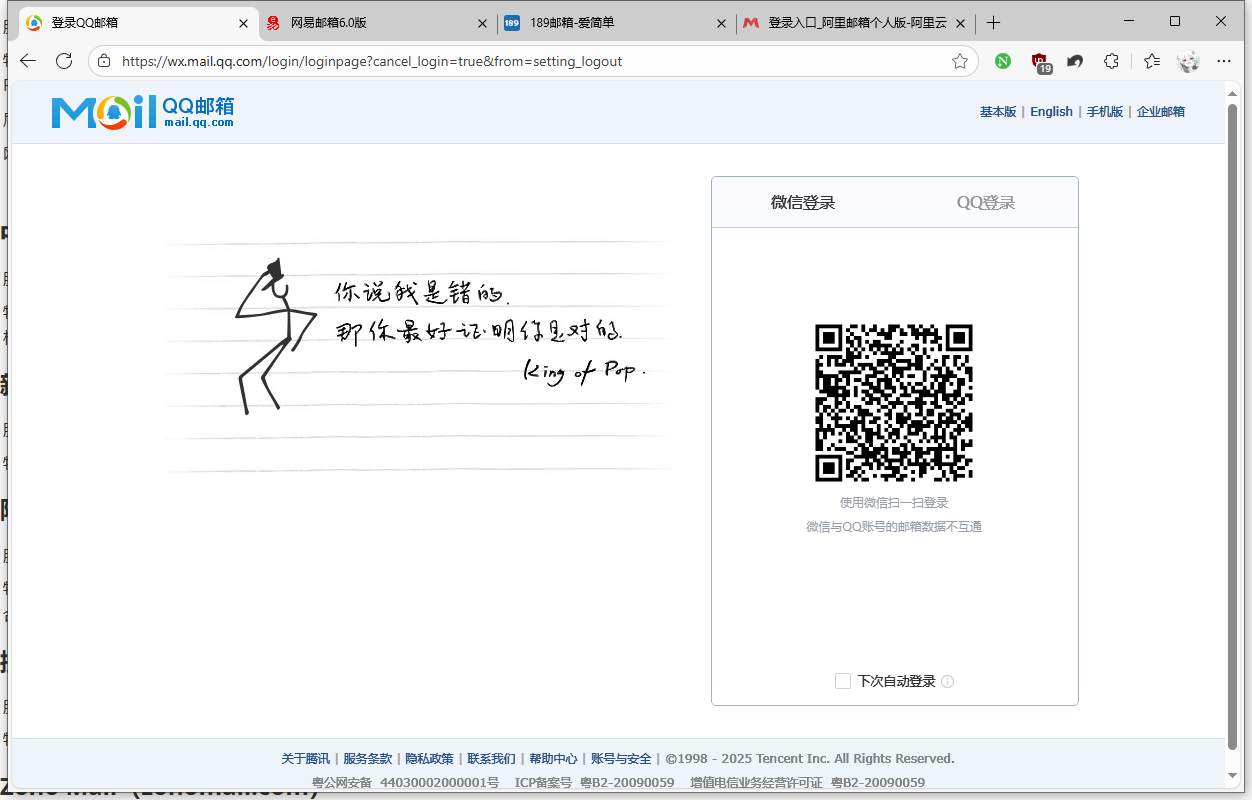This screenshot has height=800, width=1252.
Task: Open the 企业邮箱 link
Action: point(1160,112)
